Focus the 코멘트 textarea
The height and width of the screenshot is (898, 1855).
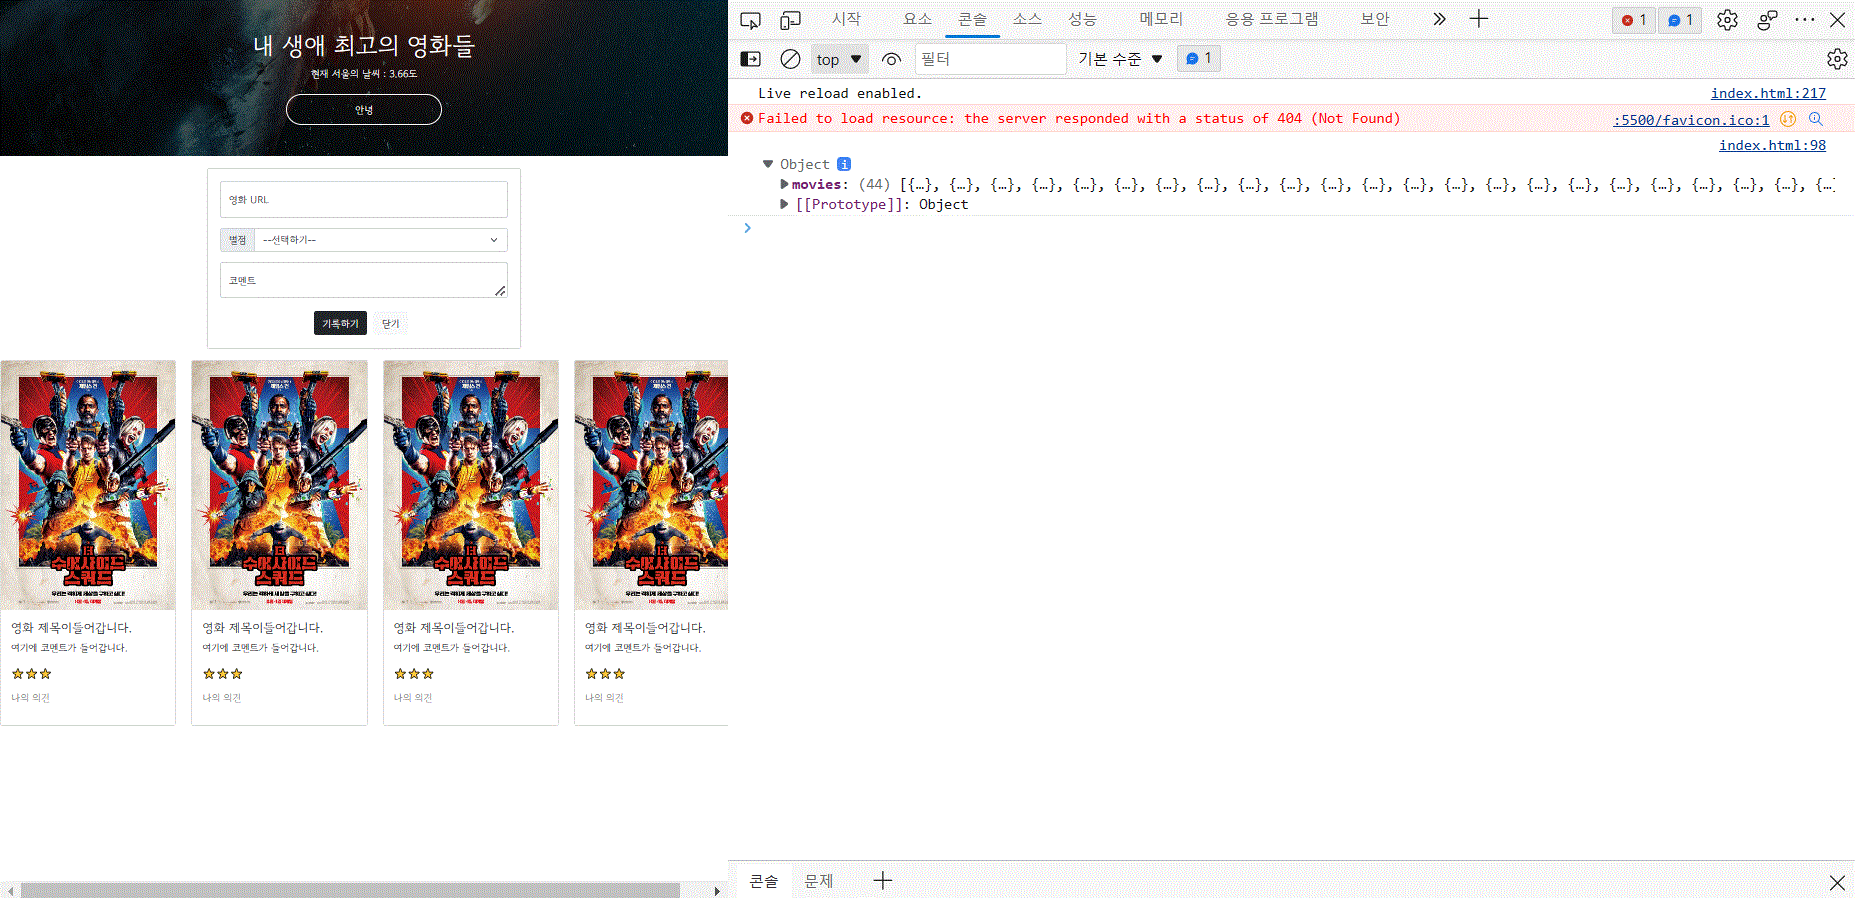pos(364,280)
